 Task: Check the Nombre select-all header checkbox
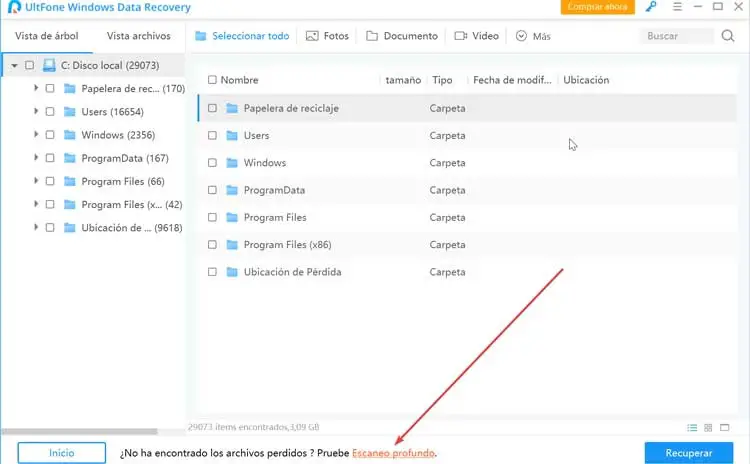[212, 79]
